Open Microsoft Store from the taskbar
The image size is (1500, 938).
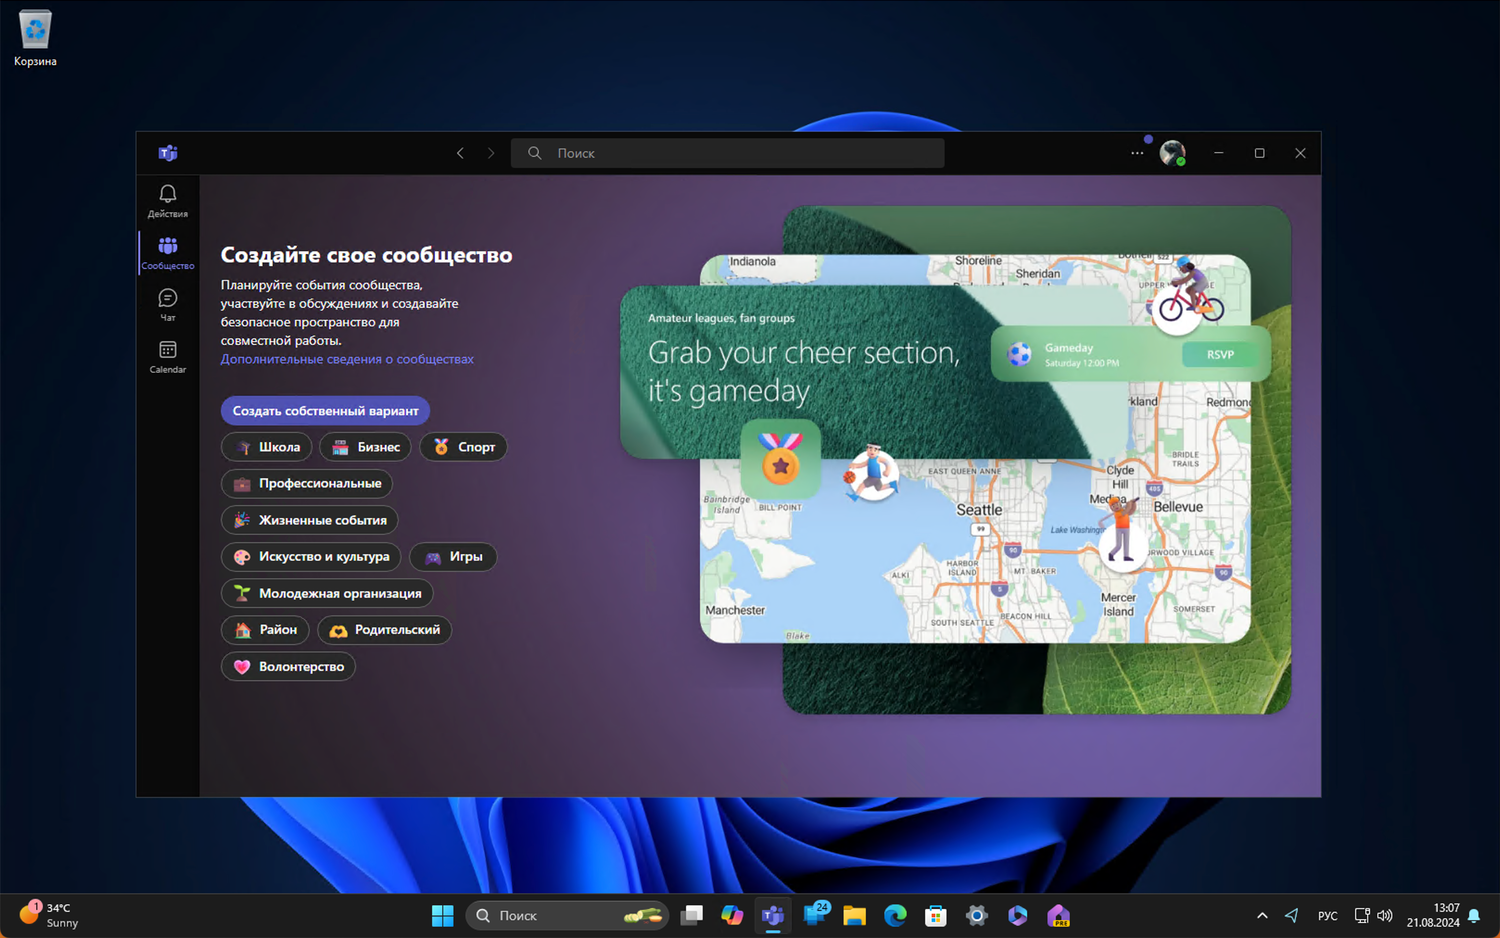tap(936, 916)
